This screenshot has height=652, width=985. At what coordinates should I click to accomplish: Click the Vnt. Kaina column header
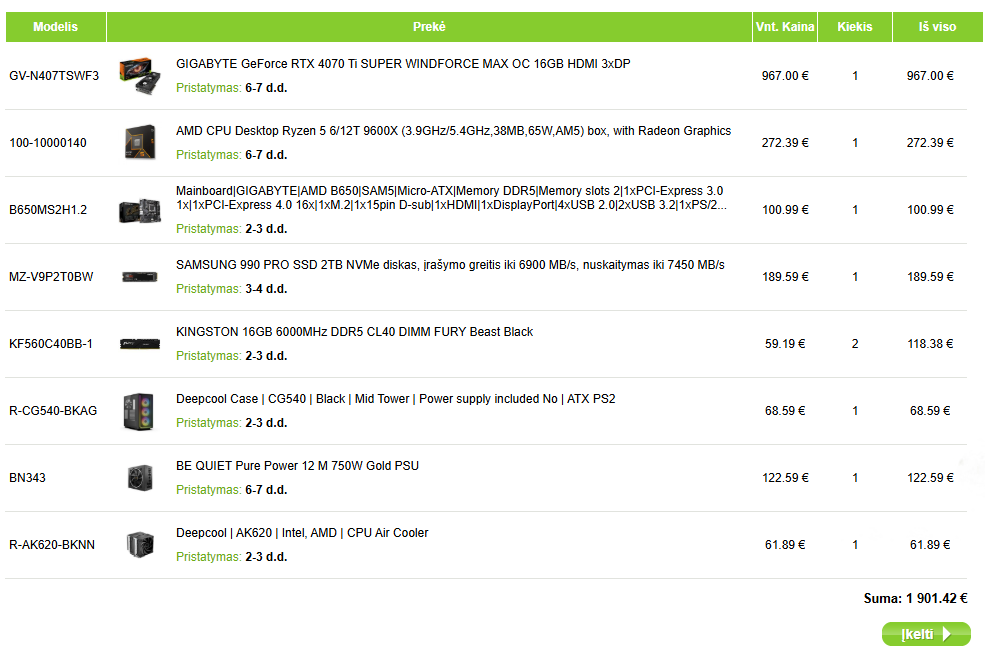point(785,27)
